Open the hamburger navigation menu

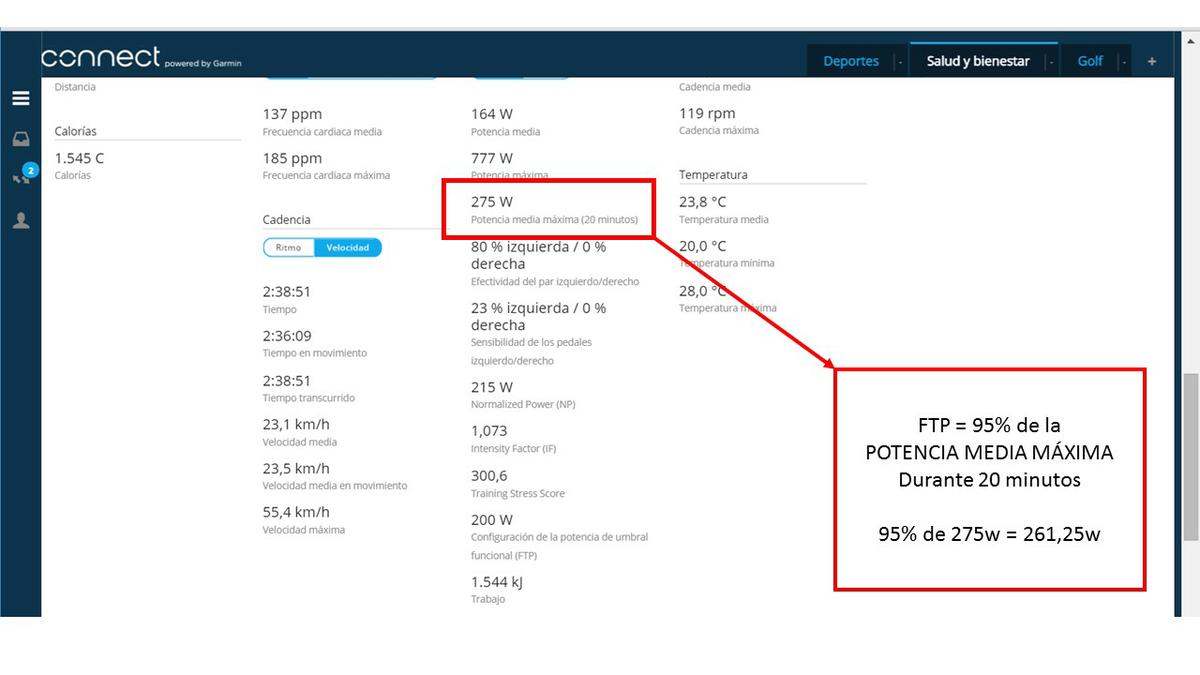pyautogui.click(x=20, y=98)
